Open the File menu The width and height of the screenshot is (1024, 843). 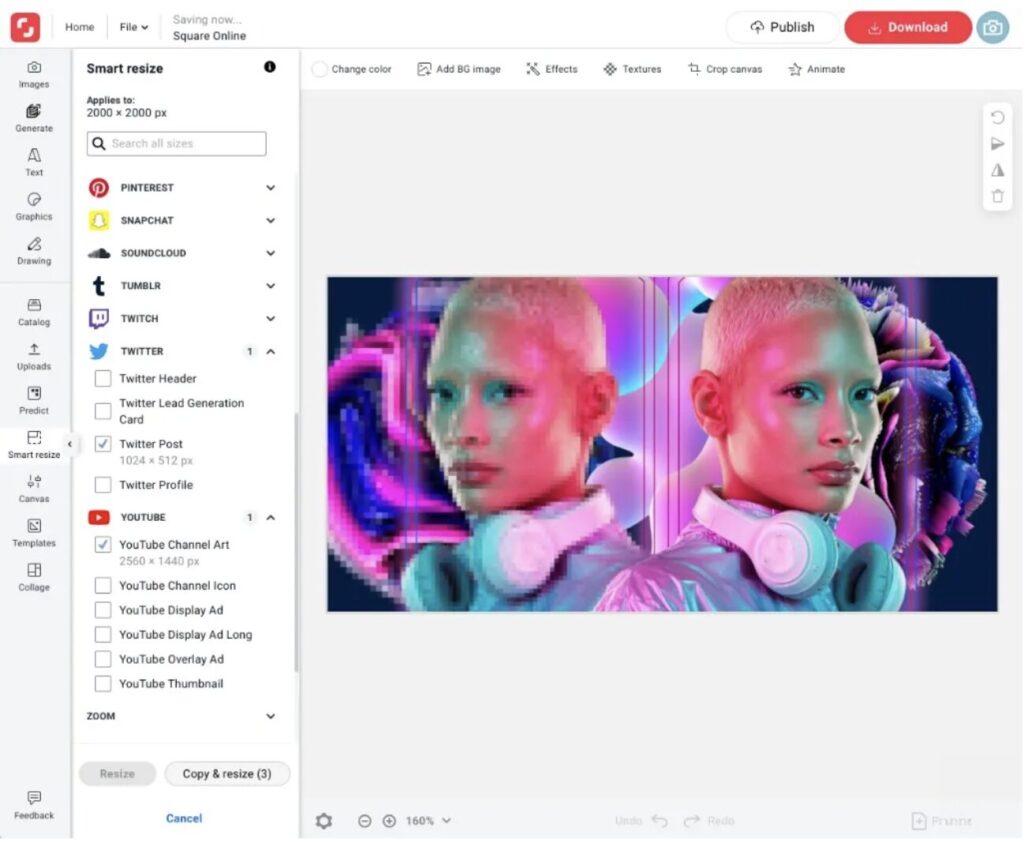(133, 27)
